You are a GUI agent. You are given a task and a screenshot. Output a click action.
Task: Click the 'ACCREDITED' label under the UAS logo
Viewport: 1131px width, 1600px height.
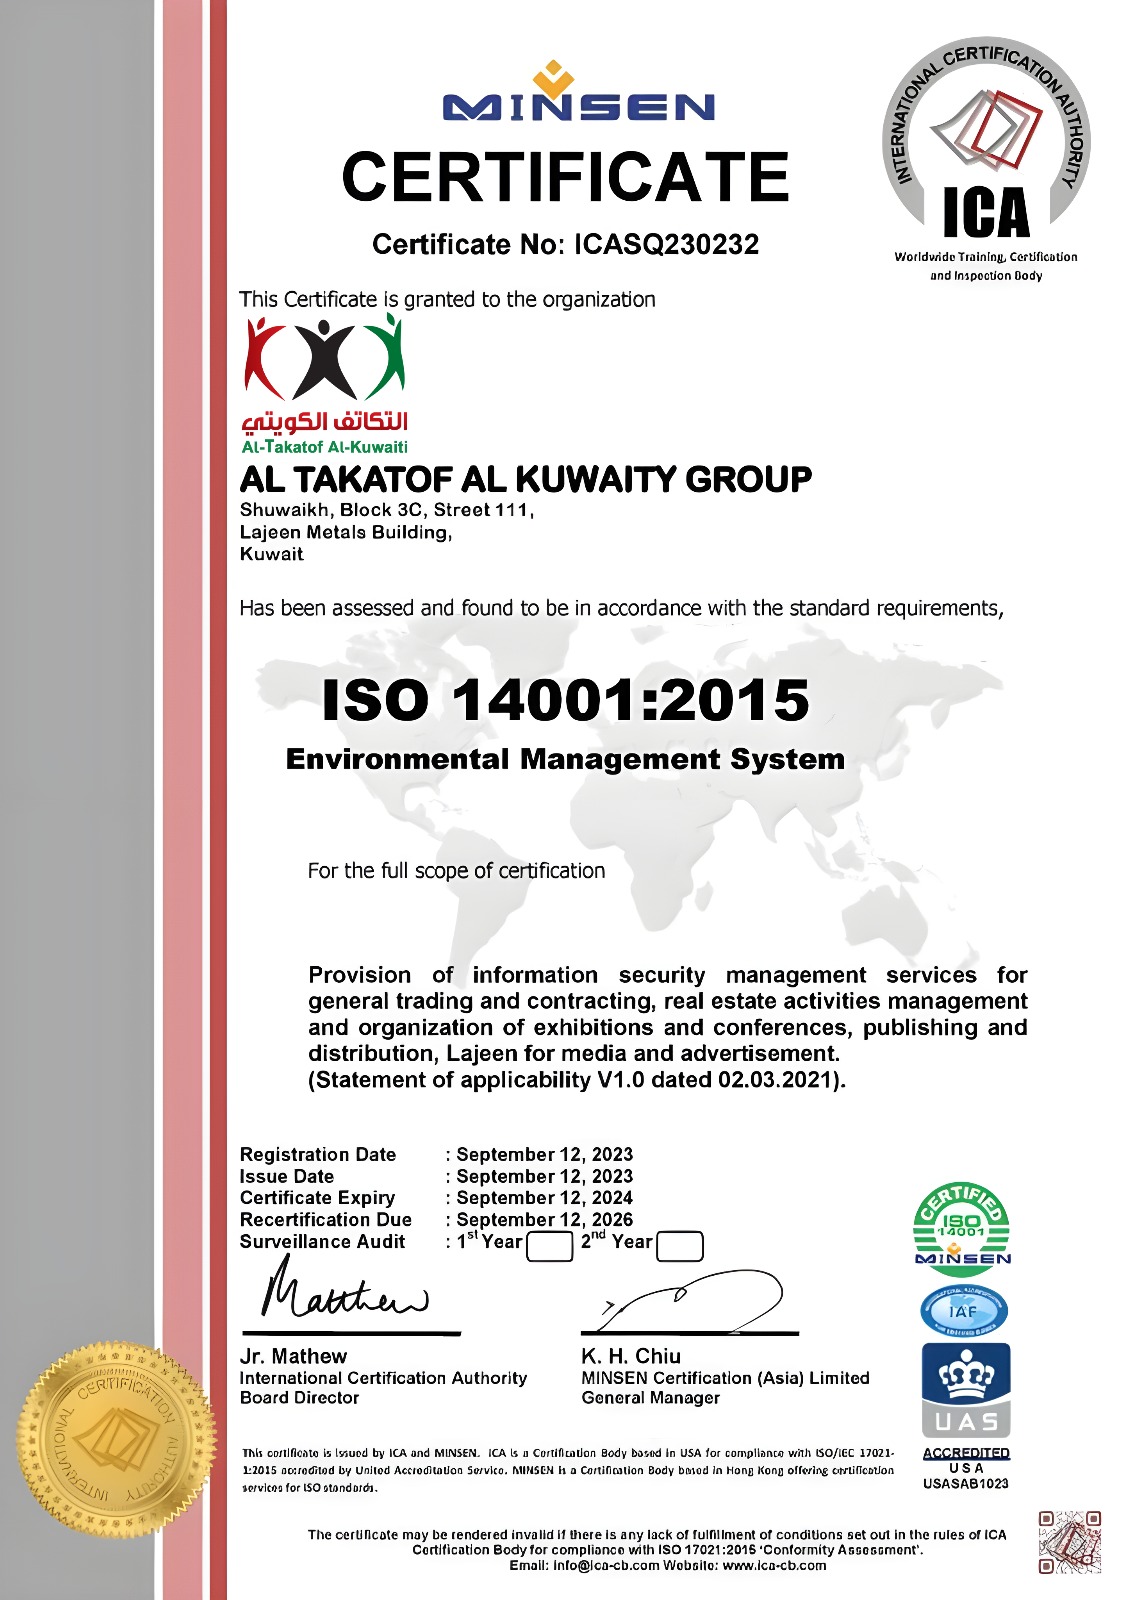click(x=966, y=1453)
